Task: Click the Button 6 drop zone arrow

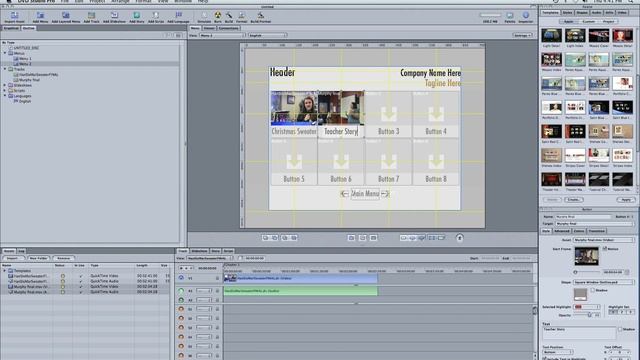Action: [x=341, y=162]
